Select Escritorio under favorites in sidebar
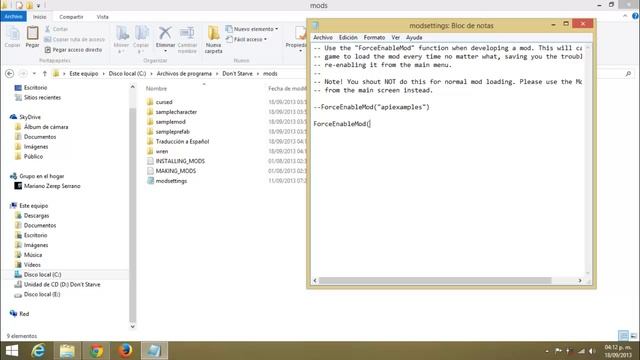640x360 pixels. [x=35, y=88]
